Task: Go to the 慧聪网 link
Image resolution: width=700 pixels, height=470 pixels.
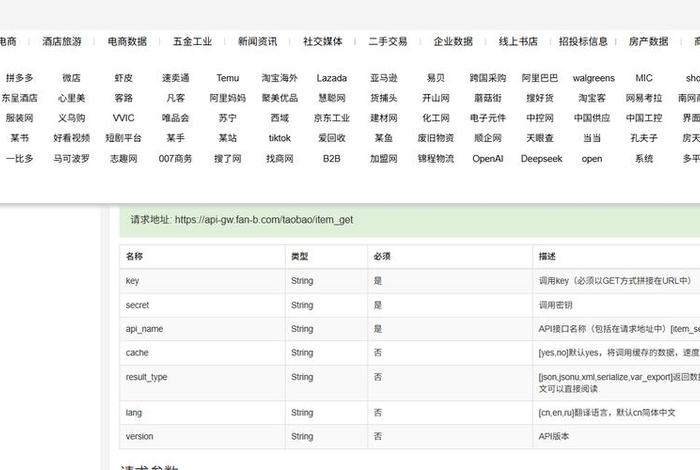Action: coord(332,98)
